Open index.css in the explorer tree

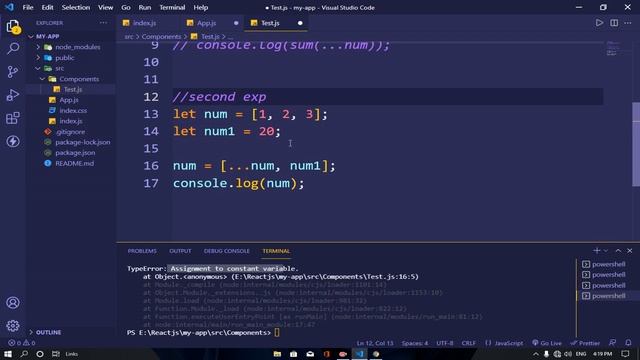72,111
